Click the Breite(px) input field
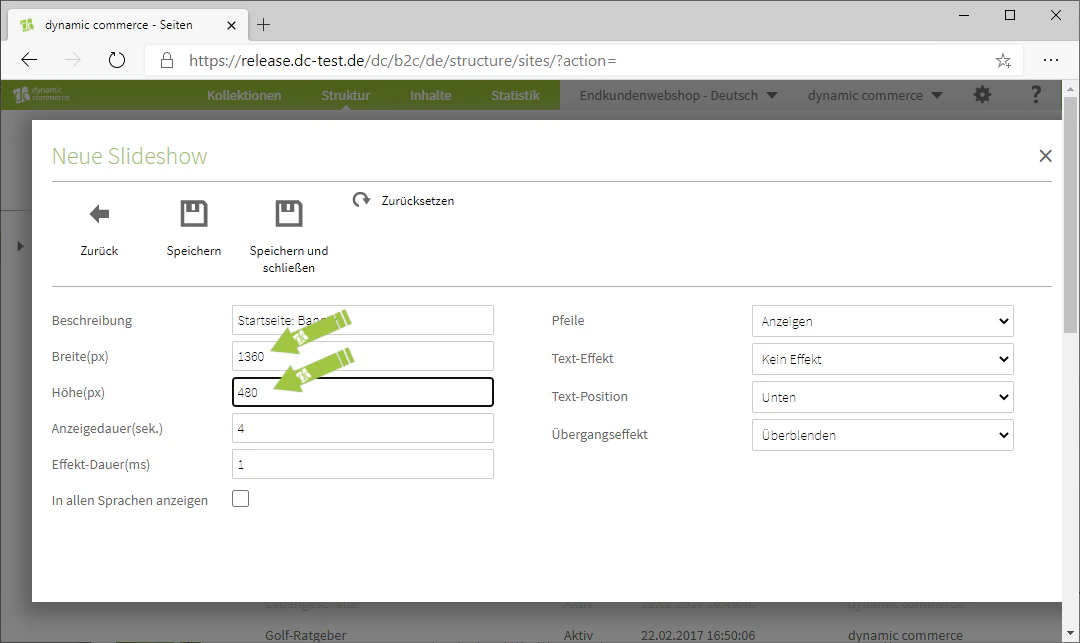Viewport: 1080px width, 643px height. pyautogui.click(x=363, y=356)
